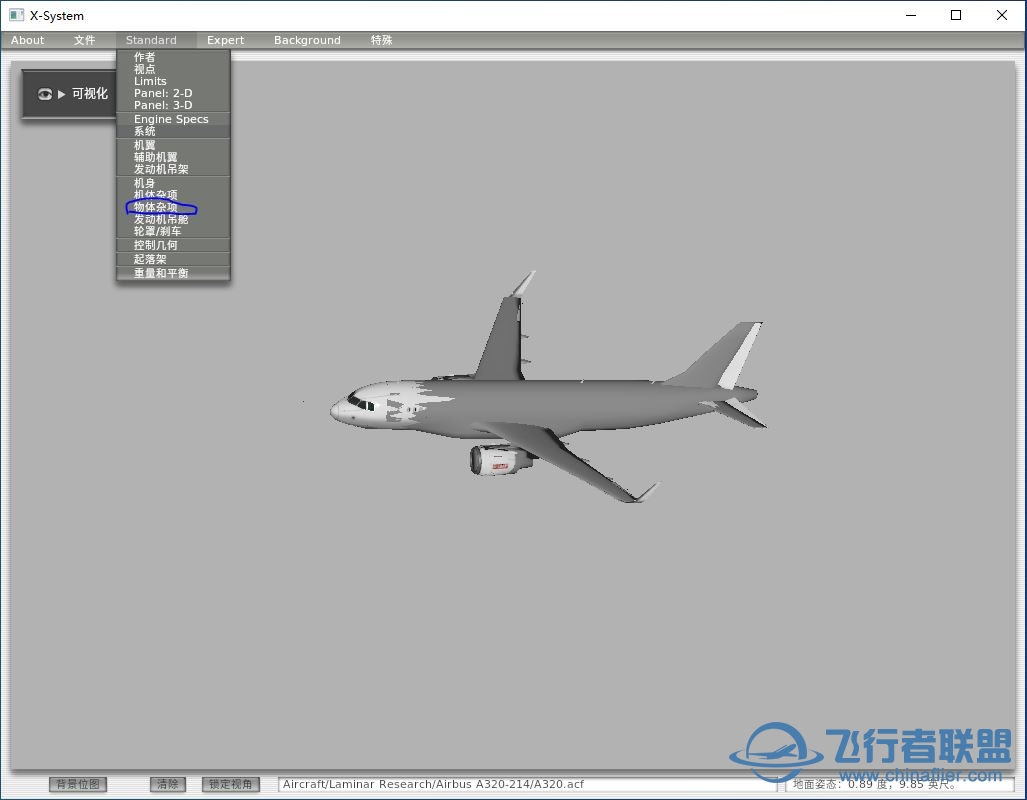Image resolution: width=1027 pixels, height=800 pixels.
Task: Choose Engine Specs in the menu
Action: click(171, 119)
